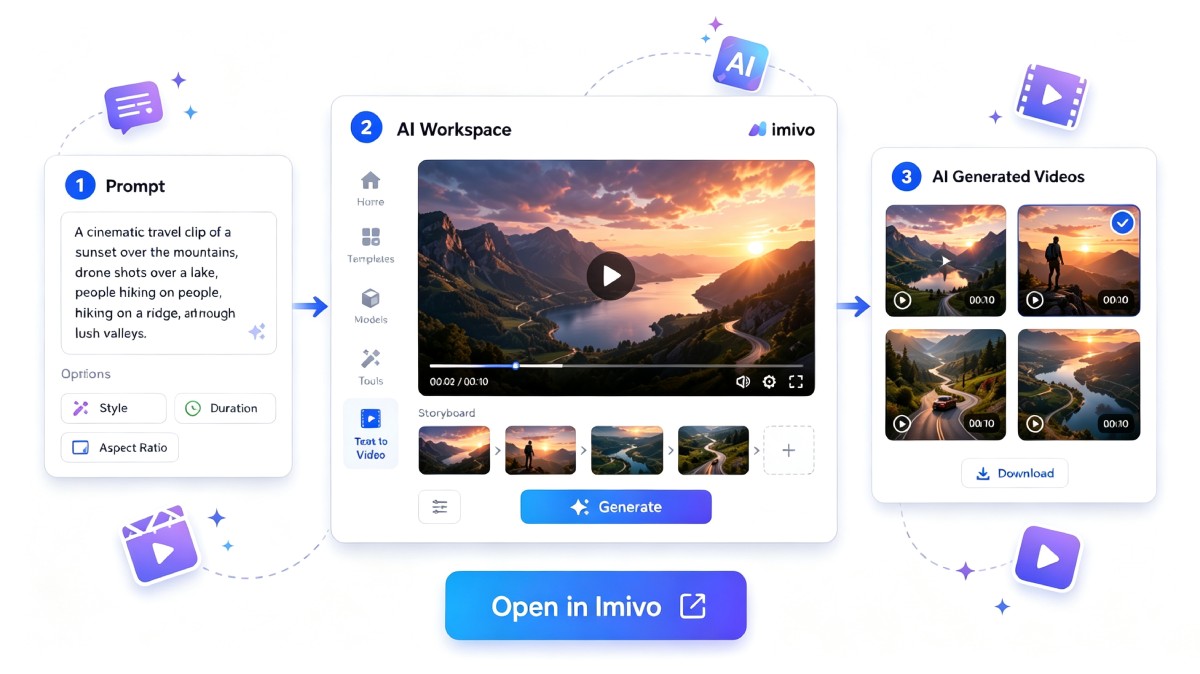Viewport: 1200px width, 674px height.
Task: Click the Generate button
Action: click(x=616, y=507)
